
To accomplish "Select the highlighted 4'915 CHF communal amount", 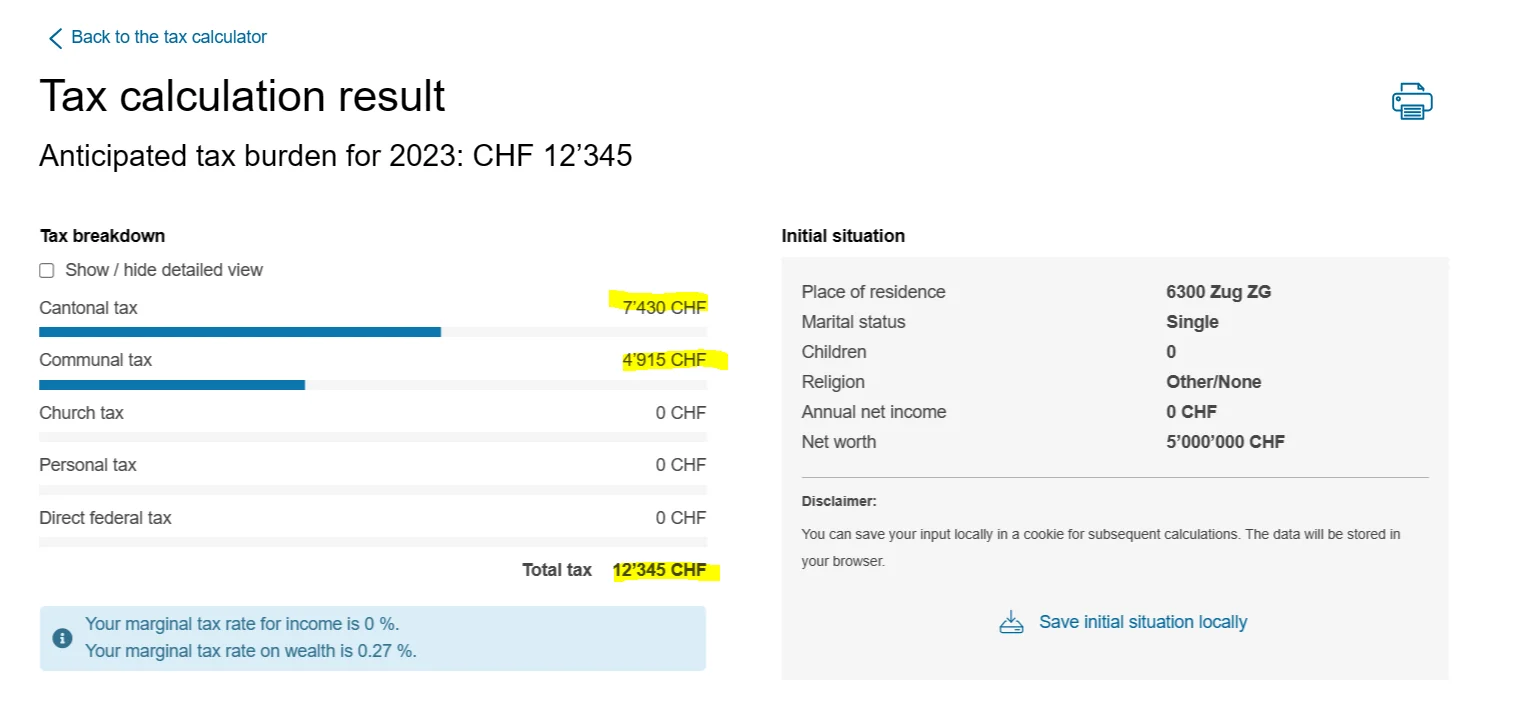I will [664, 360].
